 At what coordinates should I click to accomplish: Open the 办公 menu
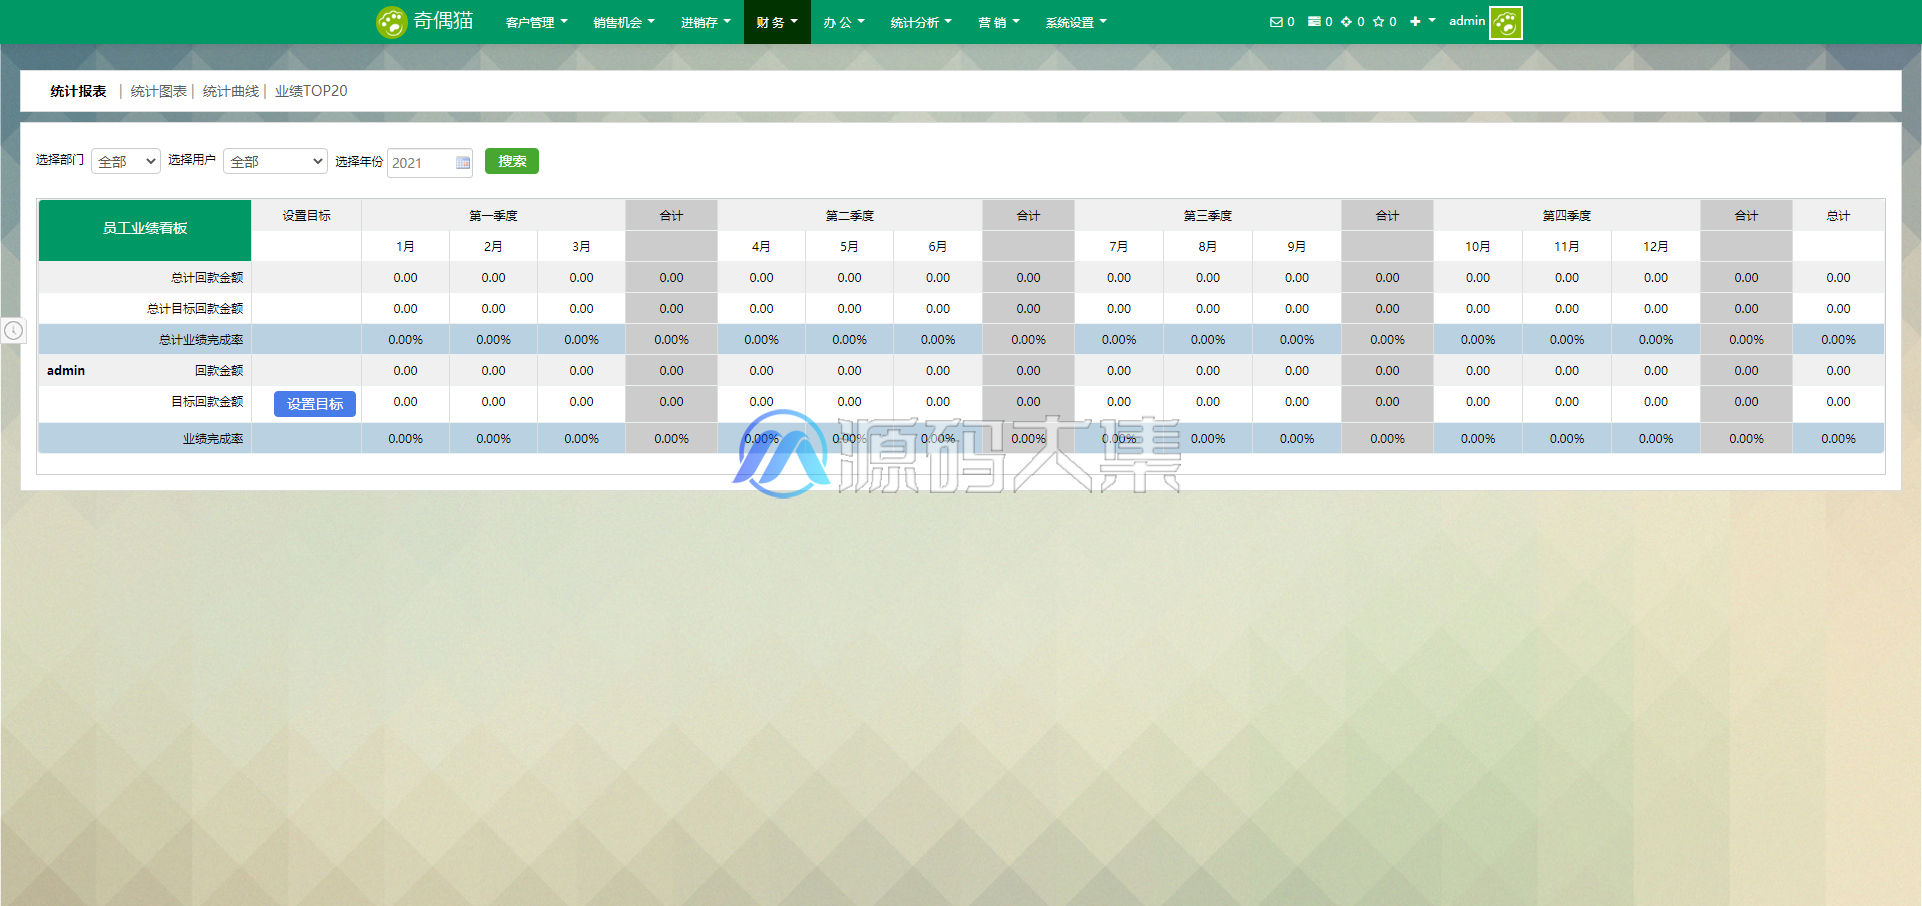pyautogui.click(x=844, y=22)
